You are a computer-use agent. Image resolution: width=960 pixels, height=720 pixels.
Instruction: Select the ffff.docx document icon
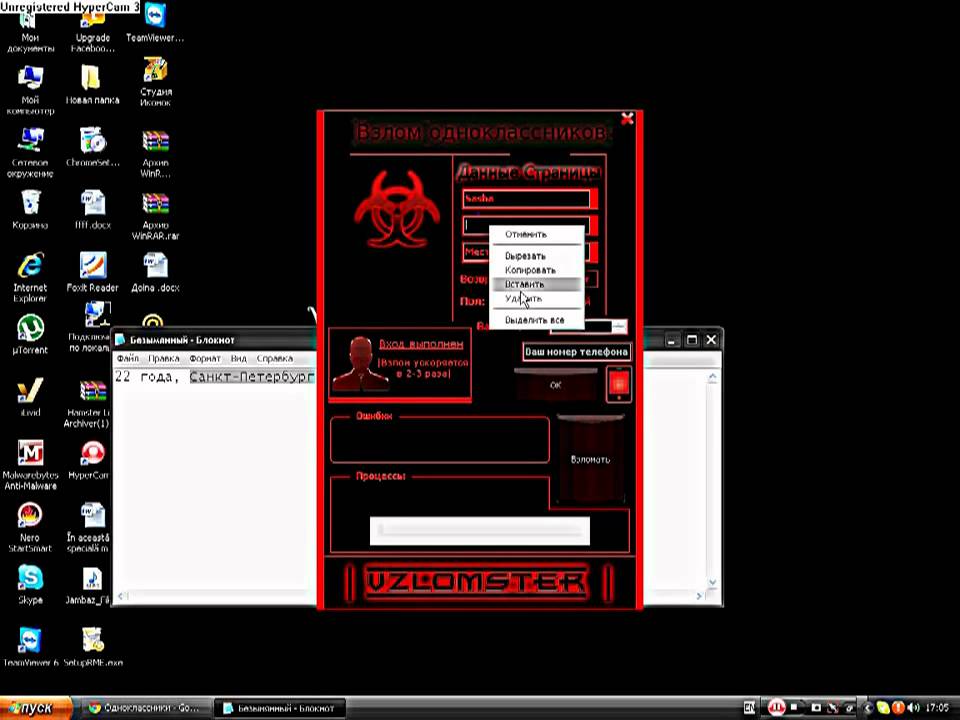(93, 210)
